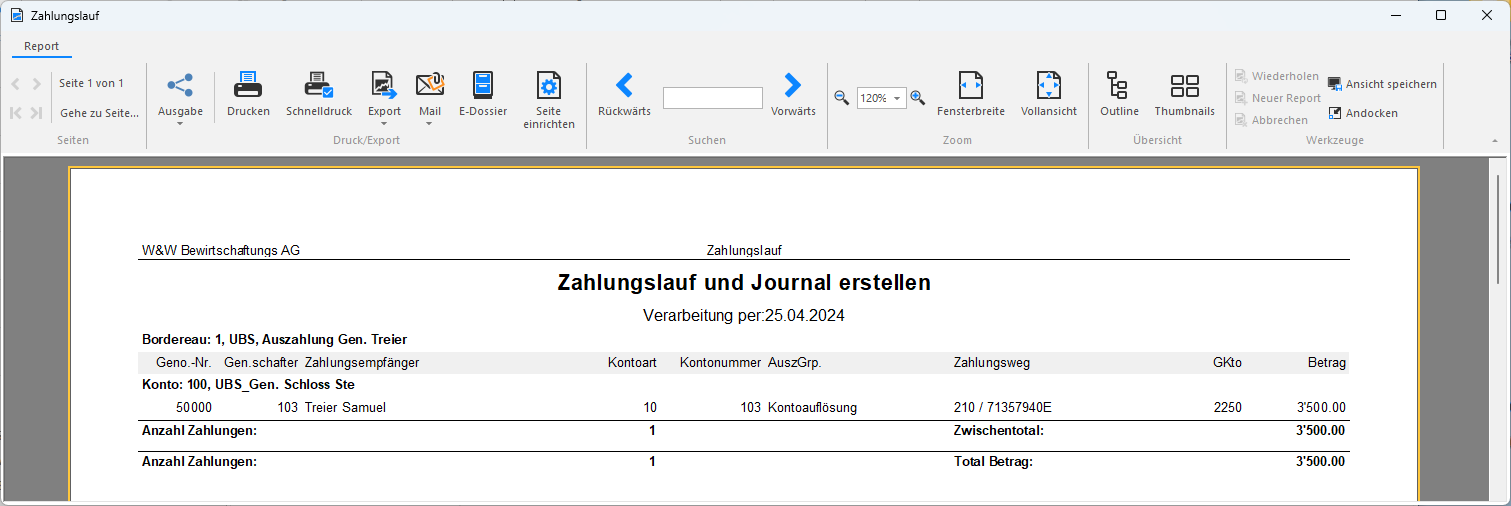Collapse the ribbon with small arrow

coord(1495,142)
